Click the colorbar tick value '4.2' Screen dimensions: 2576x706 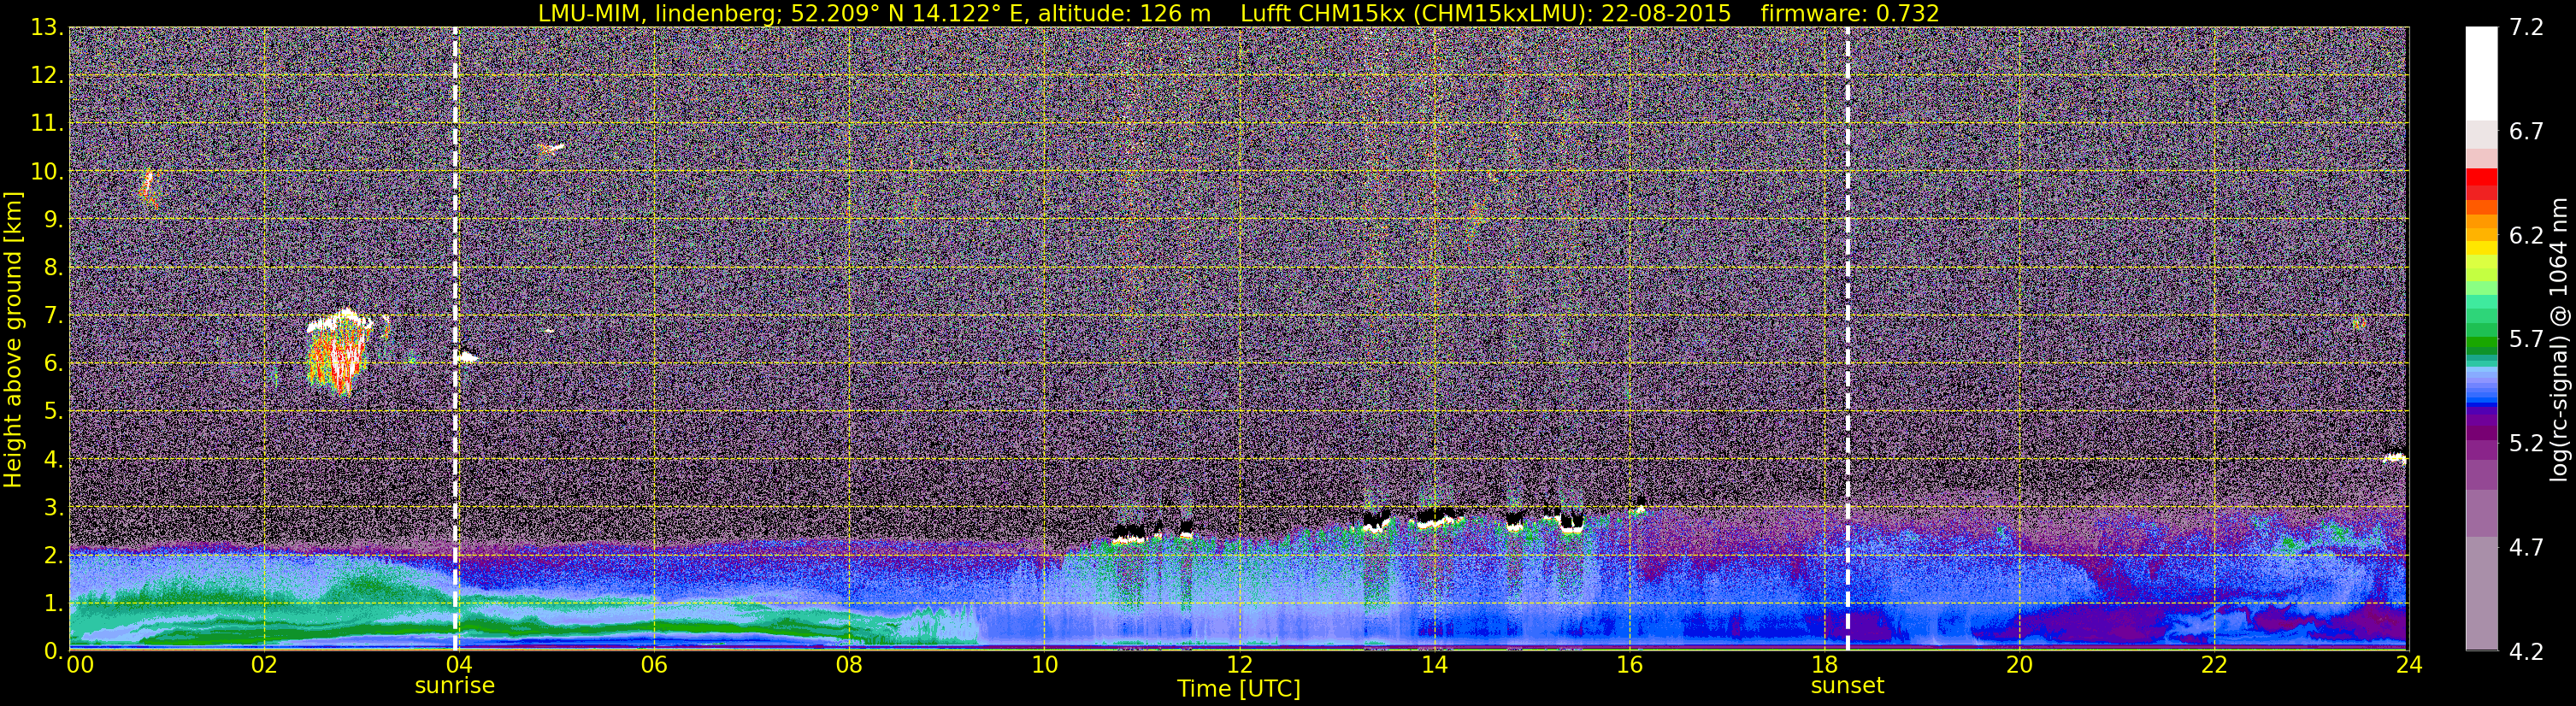coord(2526,651)
